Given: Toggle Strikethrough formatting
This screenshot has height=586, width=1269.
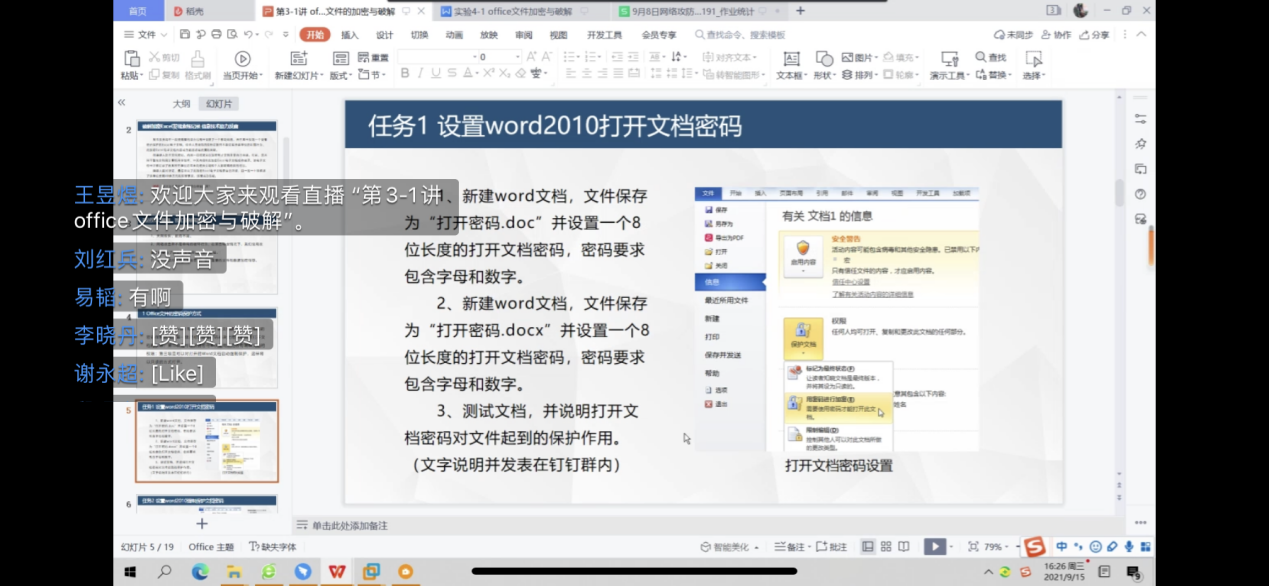Looking at the screenshot, I should coord(453,74).
